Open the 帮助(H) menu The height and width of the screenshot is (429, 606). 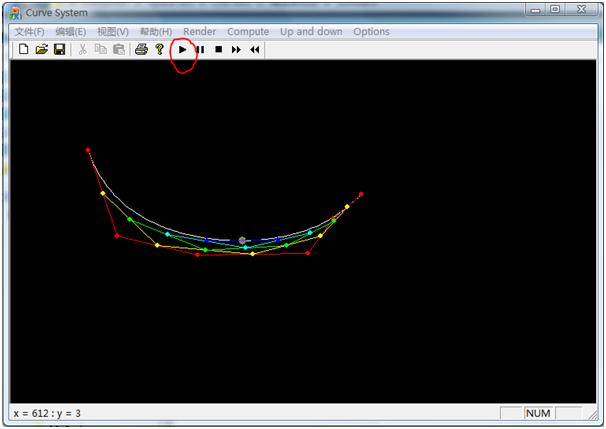tap(156, 32)
